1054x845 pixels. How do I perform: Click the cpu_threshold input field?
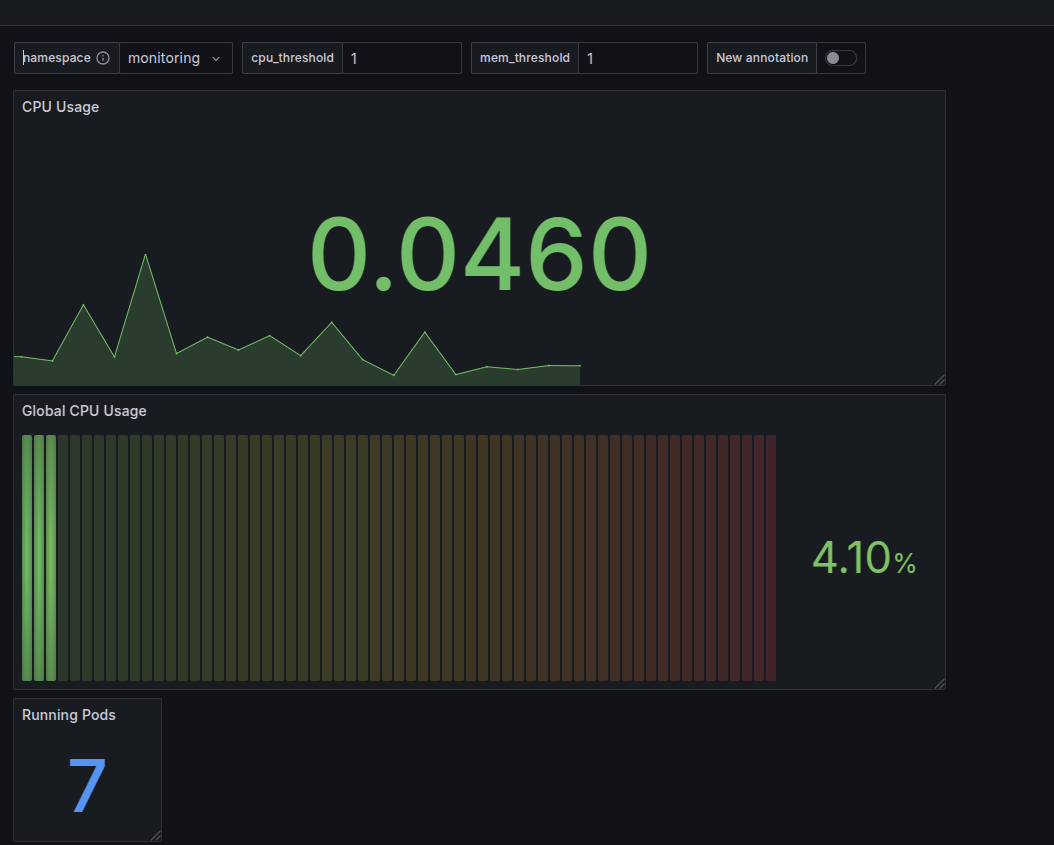click(402, 58)
